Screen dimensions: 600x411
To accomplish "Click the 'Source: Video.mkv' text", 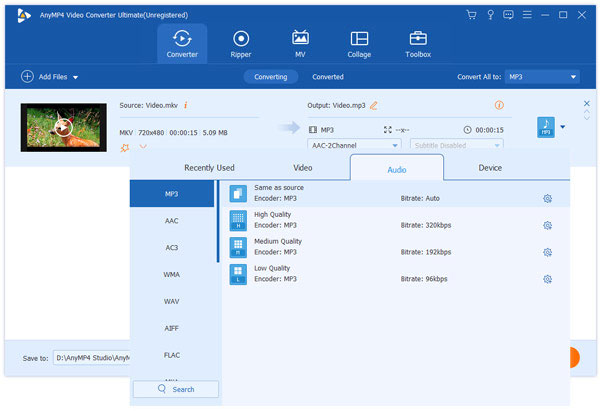I will click(x=148, y=105).
